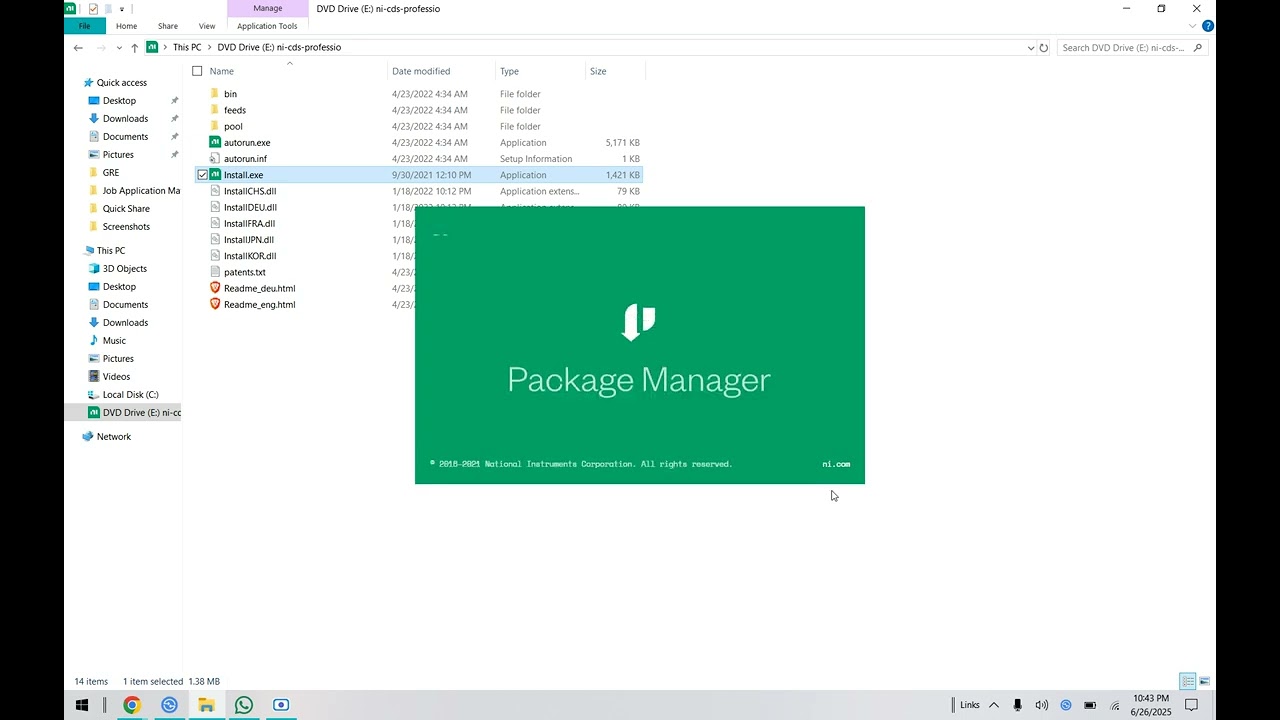Switch to the Home ribbon tab
Image resolution: width=1280 pixels, height=720 pixels.
click(126, 26)
